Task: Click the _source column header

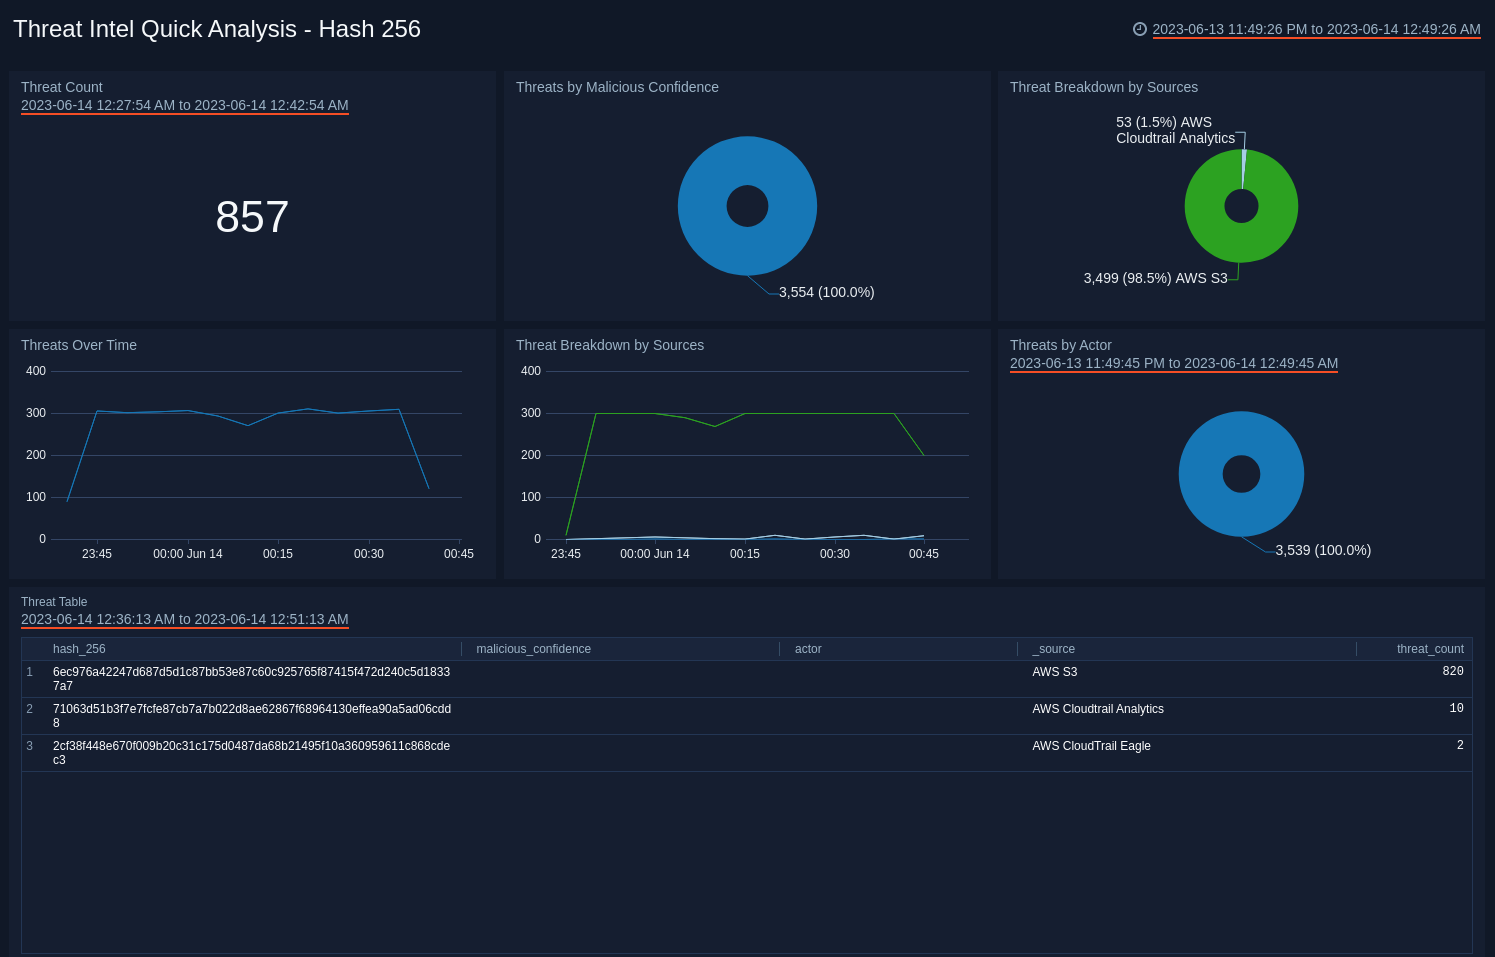Action: pos(1053,649)
